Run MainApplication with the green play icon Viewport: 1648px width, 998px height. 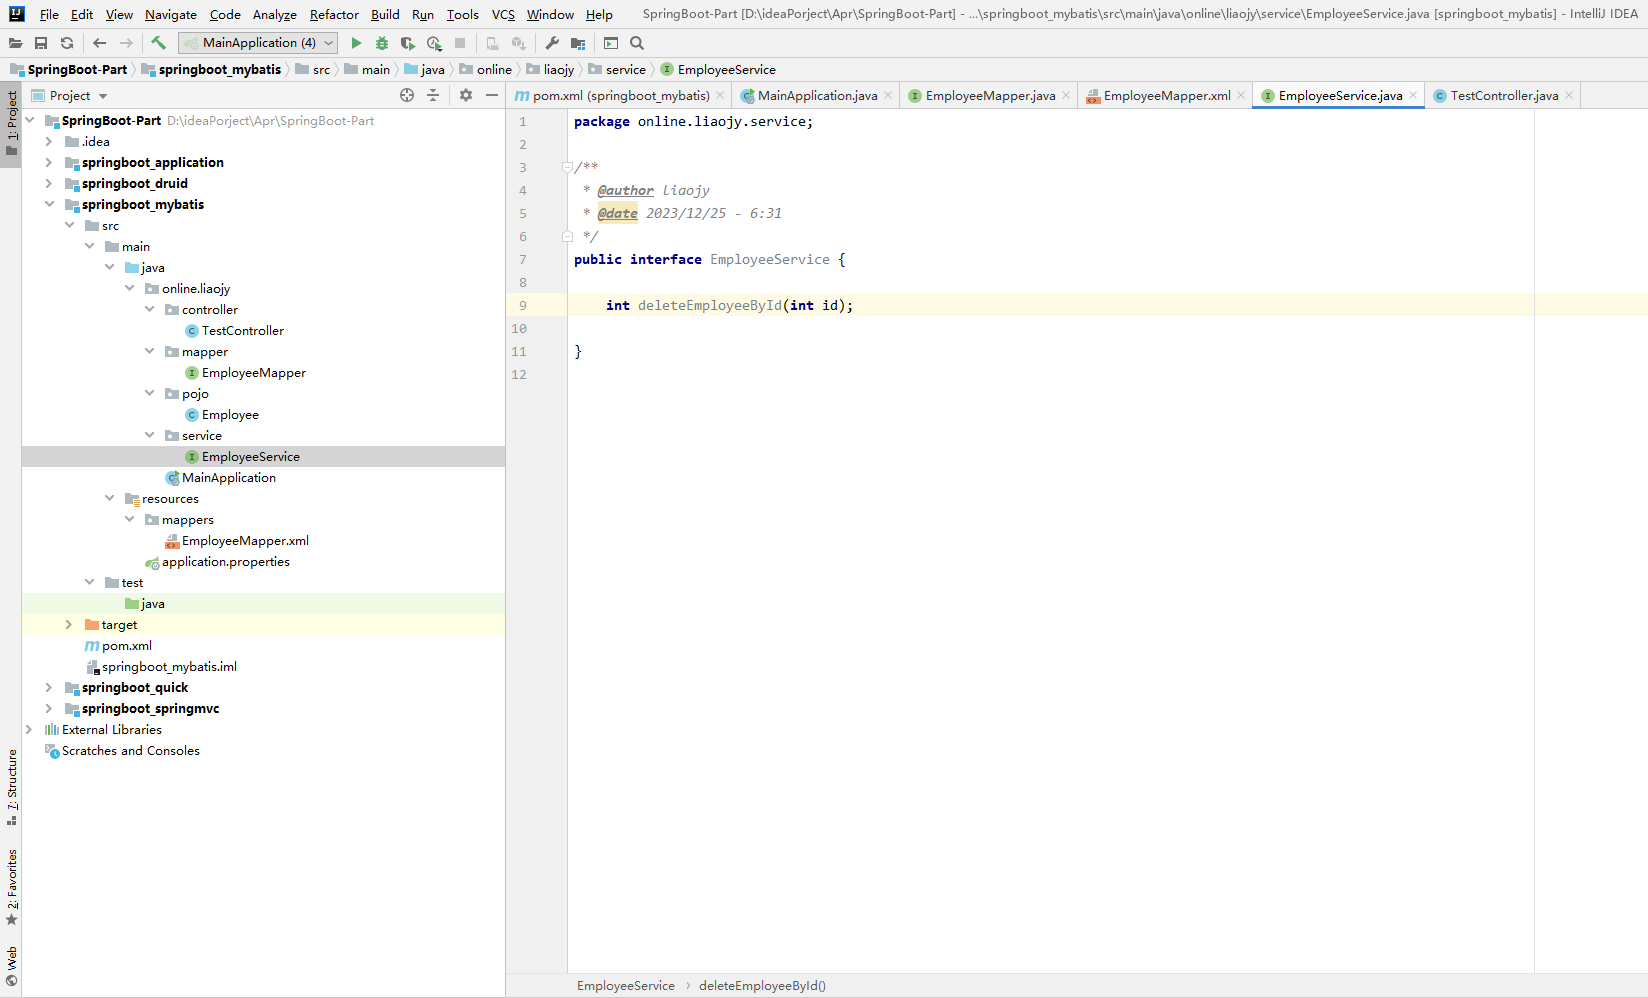pyautogui.click(x=356, y=43)
